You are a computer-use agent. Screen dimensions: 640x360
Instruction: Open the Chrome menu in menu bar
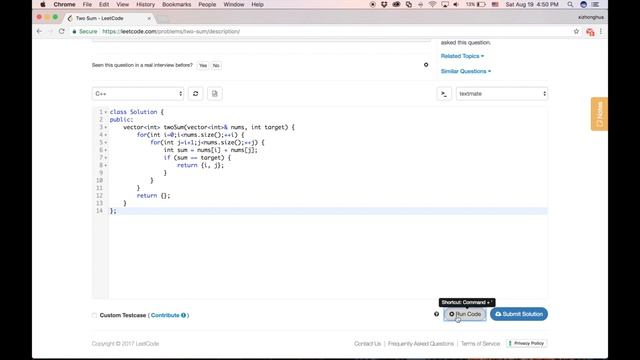64,4
